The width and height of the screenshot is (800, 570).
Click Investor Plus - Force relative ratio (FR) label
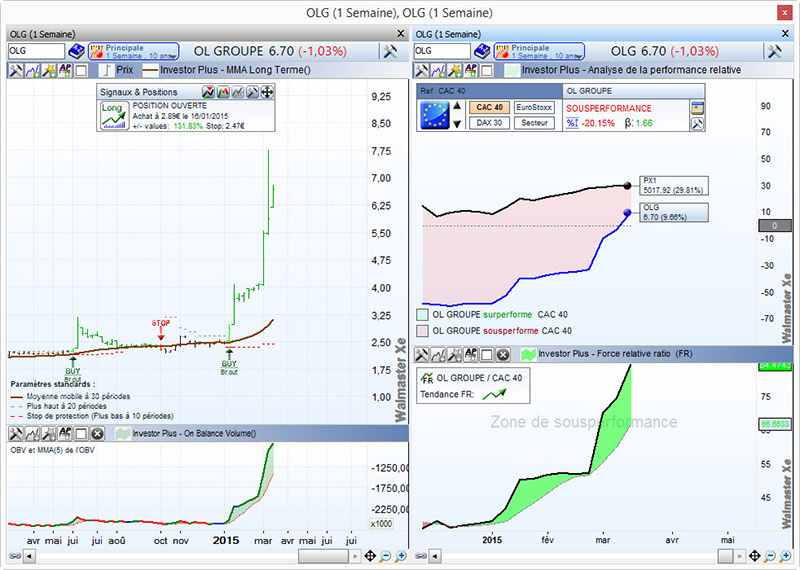[615, 354]
